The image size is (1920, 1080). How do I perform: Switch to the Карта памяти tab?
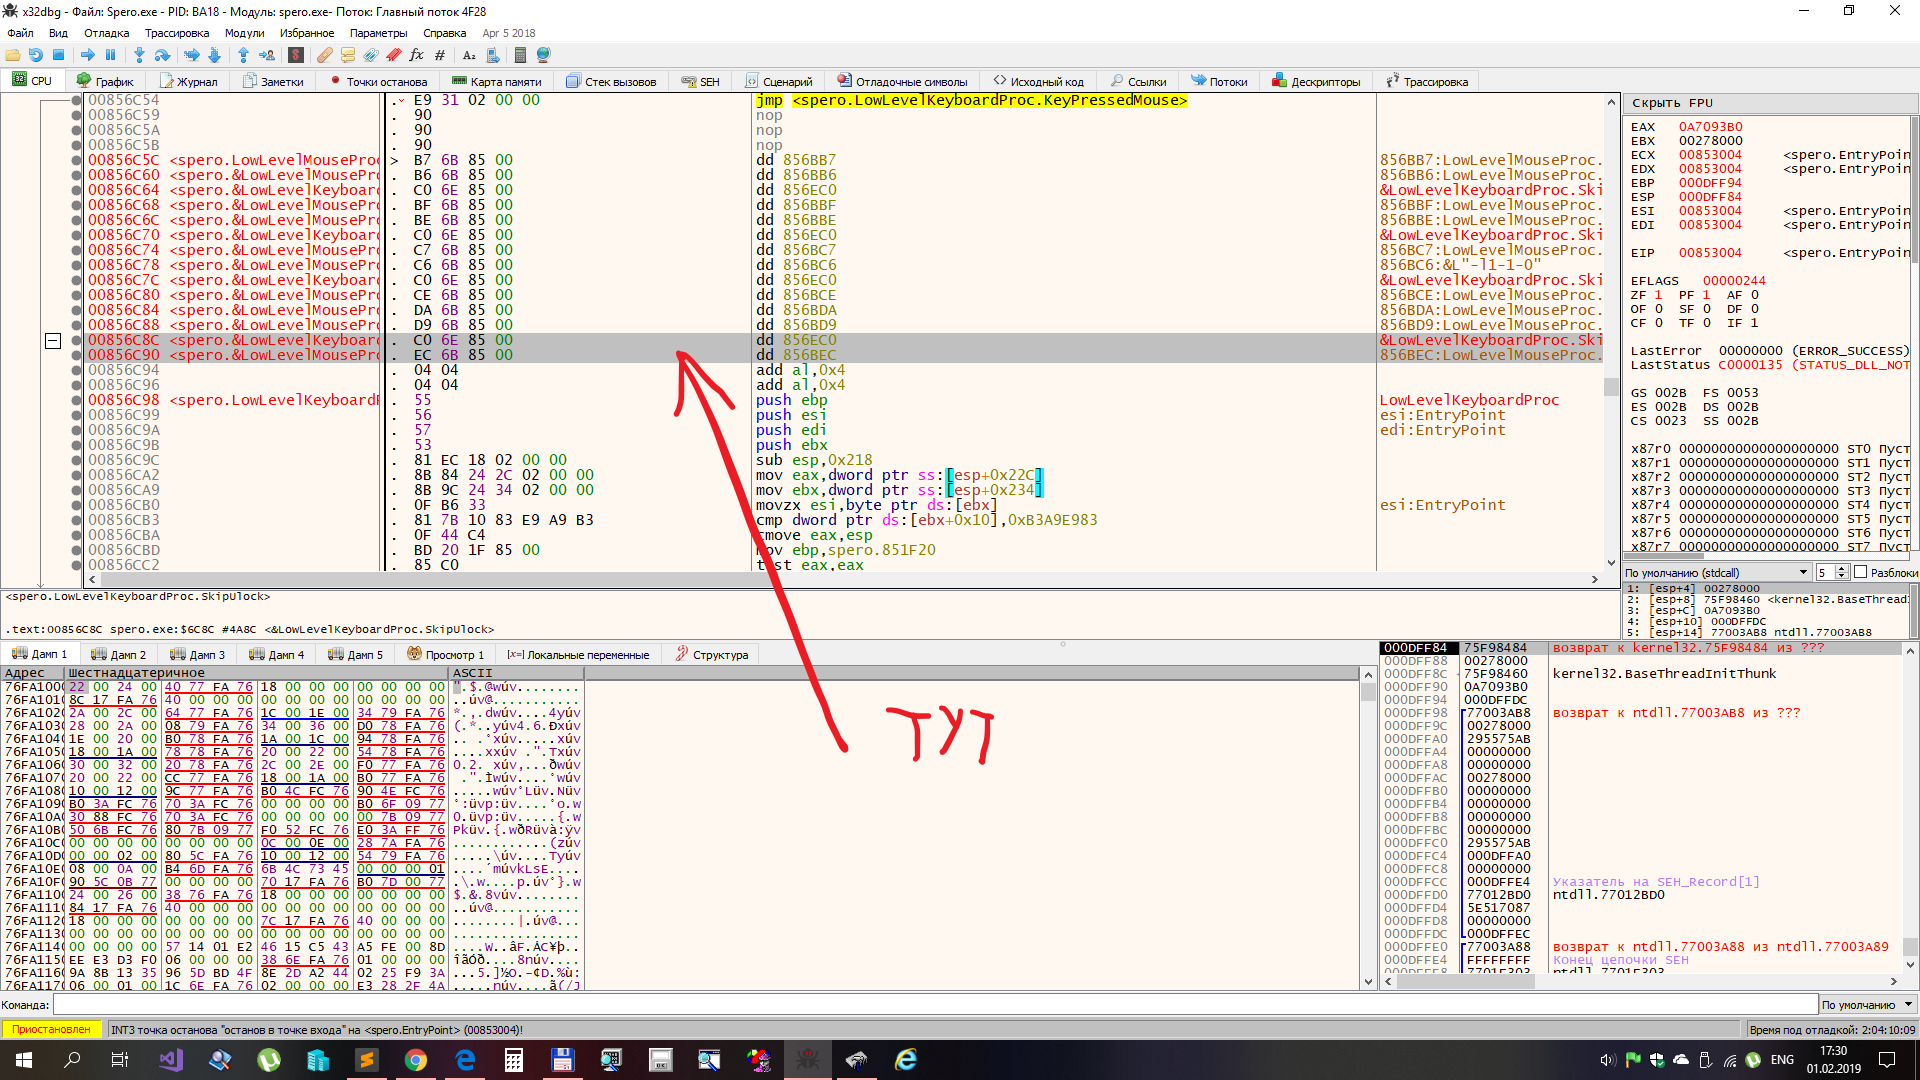pyautogui.click(x=497, y=82)
